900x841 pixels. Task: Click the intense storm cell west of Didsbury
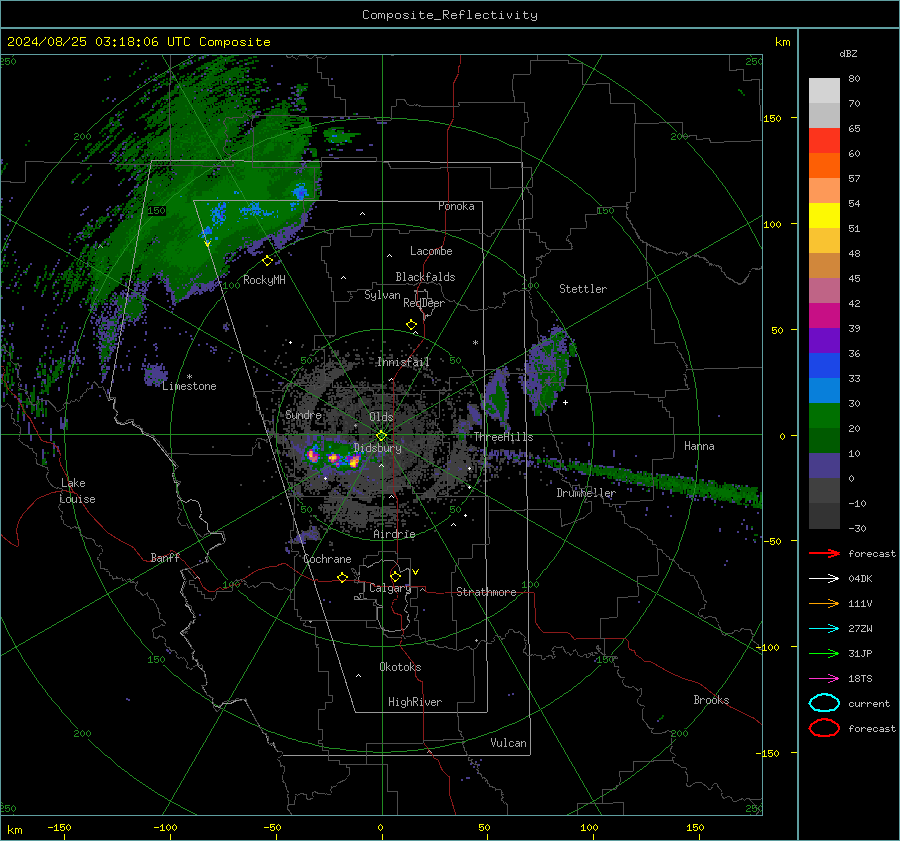[333, 457]
